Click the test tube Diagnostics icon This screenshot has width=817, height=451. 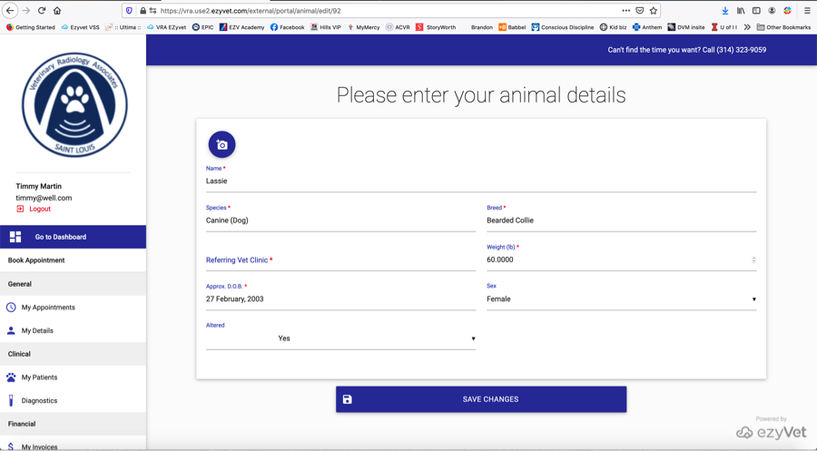point(11,400)
